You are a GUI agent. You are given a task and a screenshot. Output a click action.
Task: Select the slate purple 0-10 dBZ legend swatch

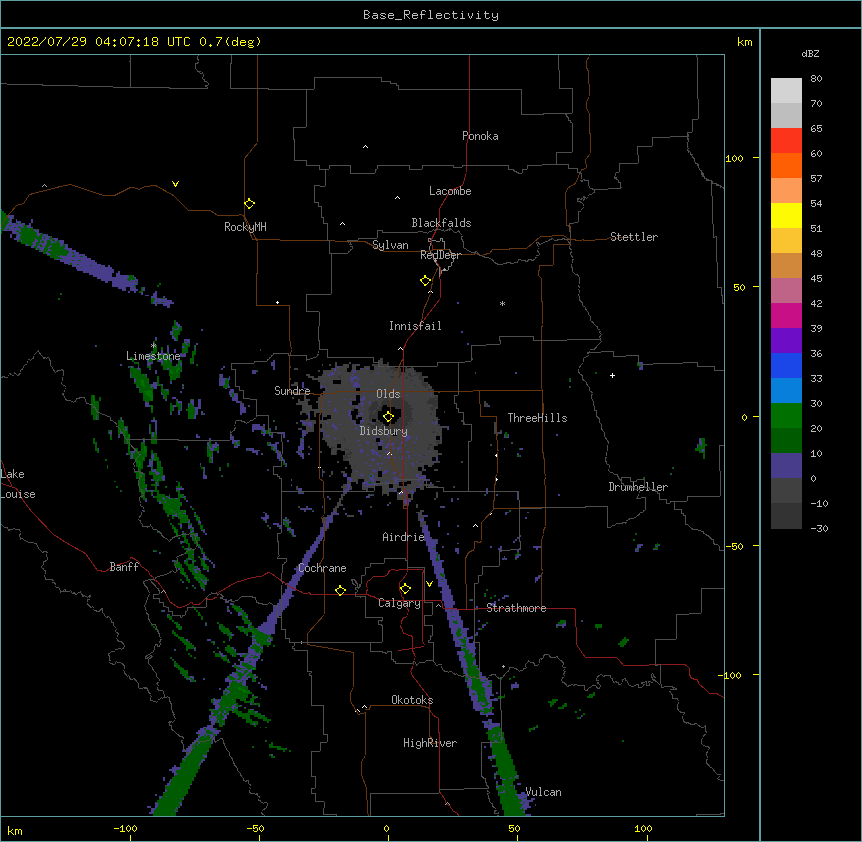[x=786, y=466]
